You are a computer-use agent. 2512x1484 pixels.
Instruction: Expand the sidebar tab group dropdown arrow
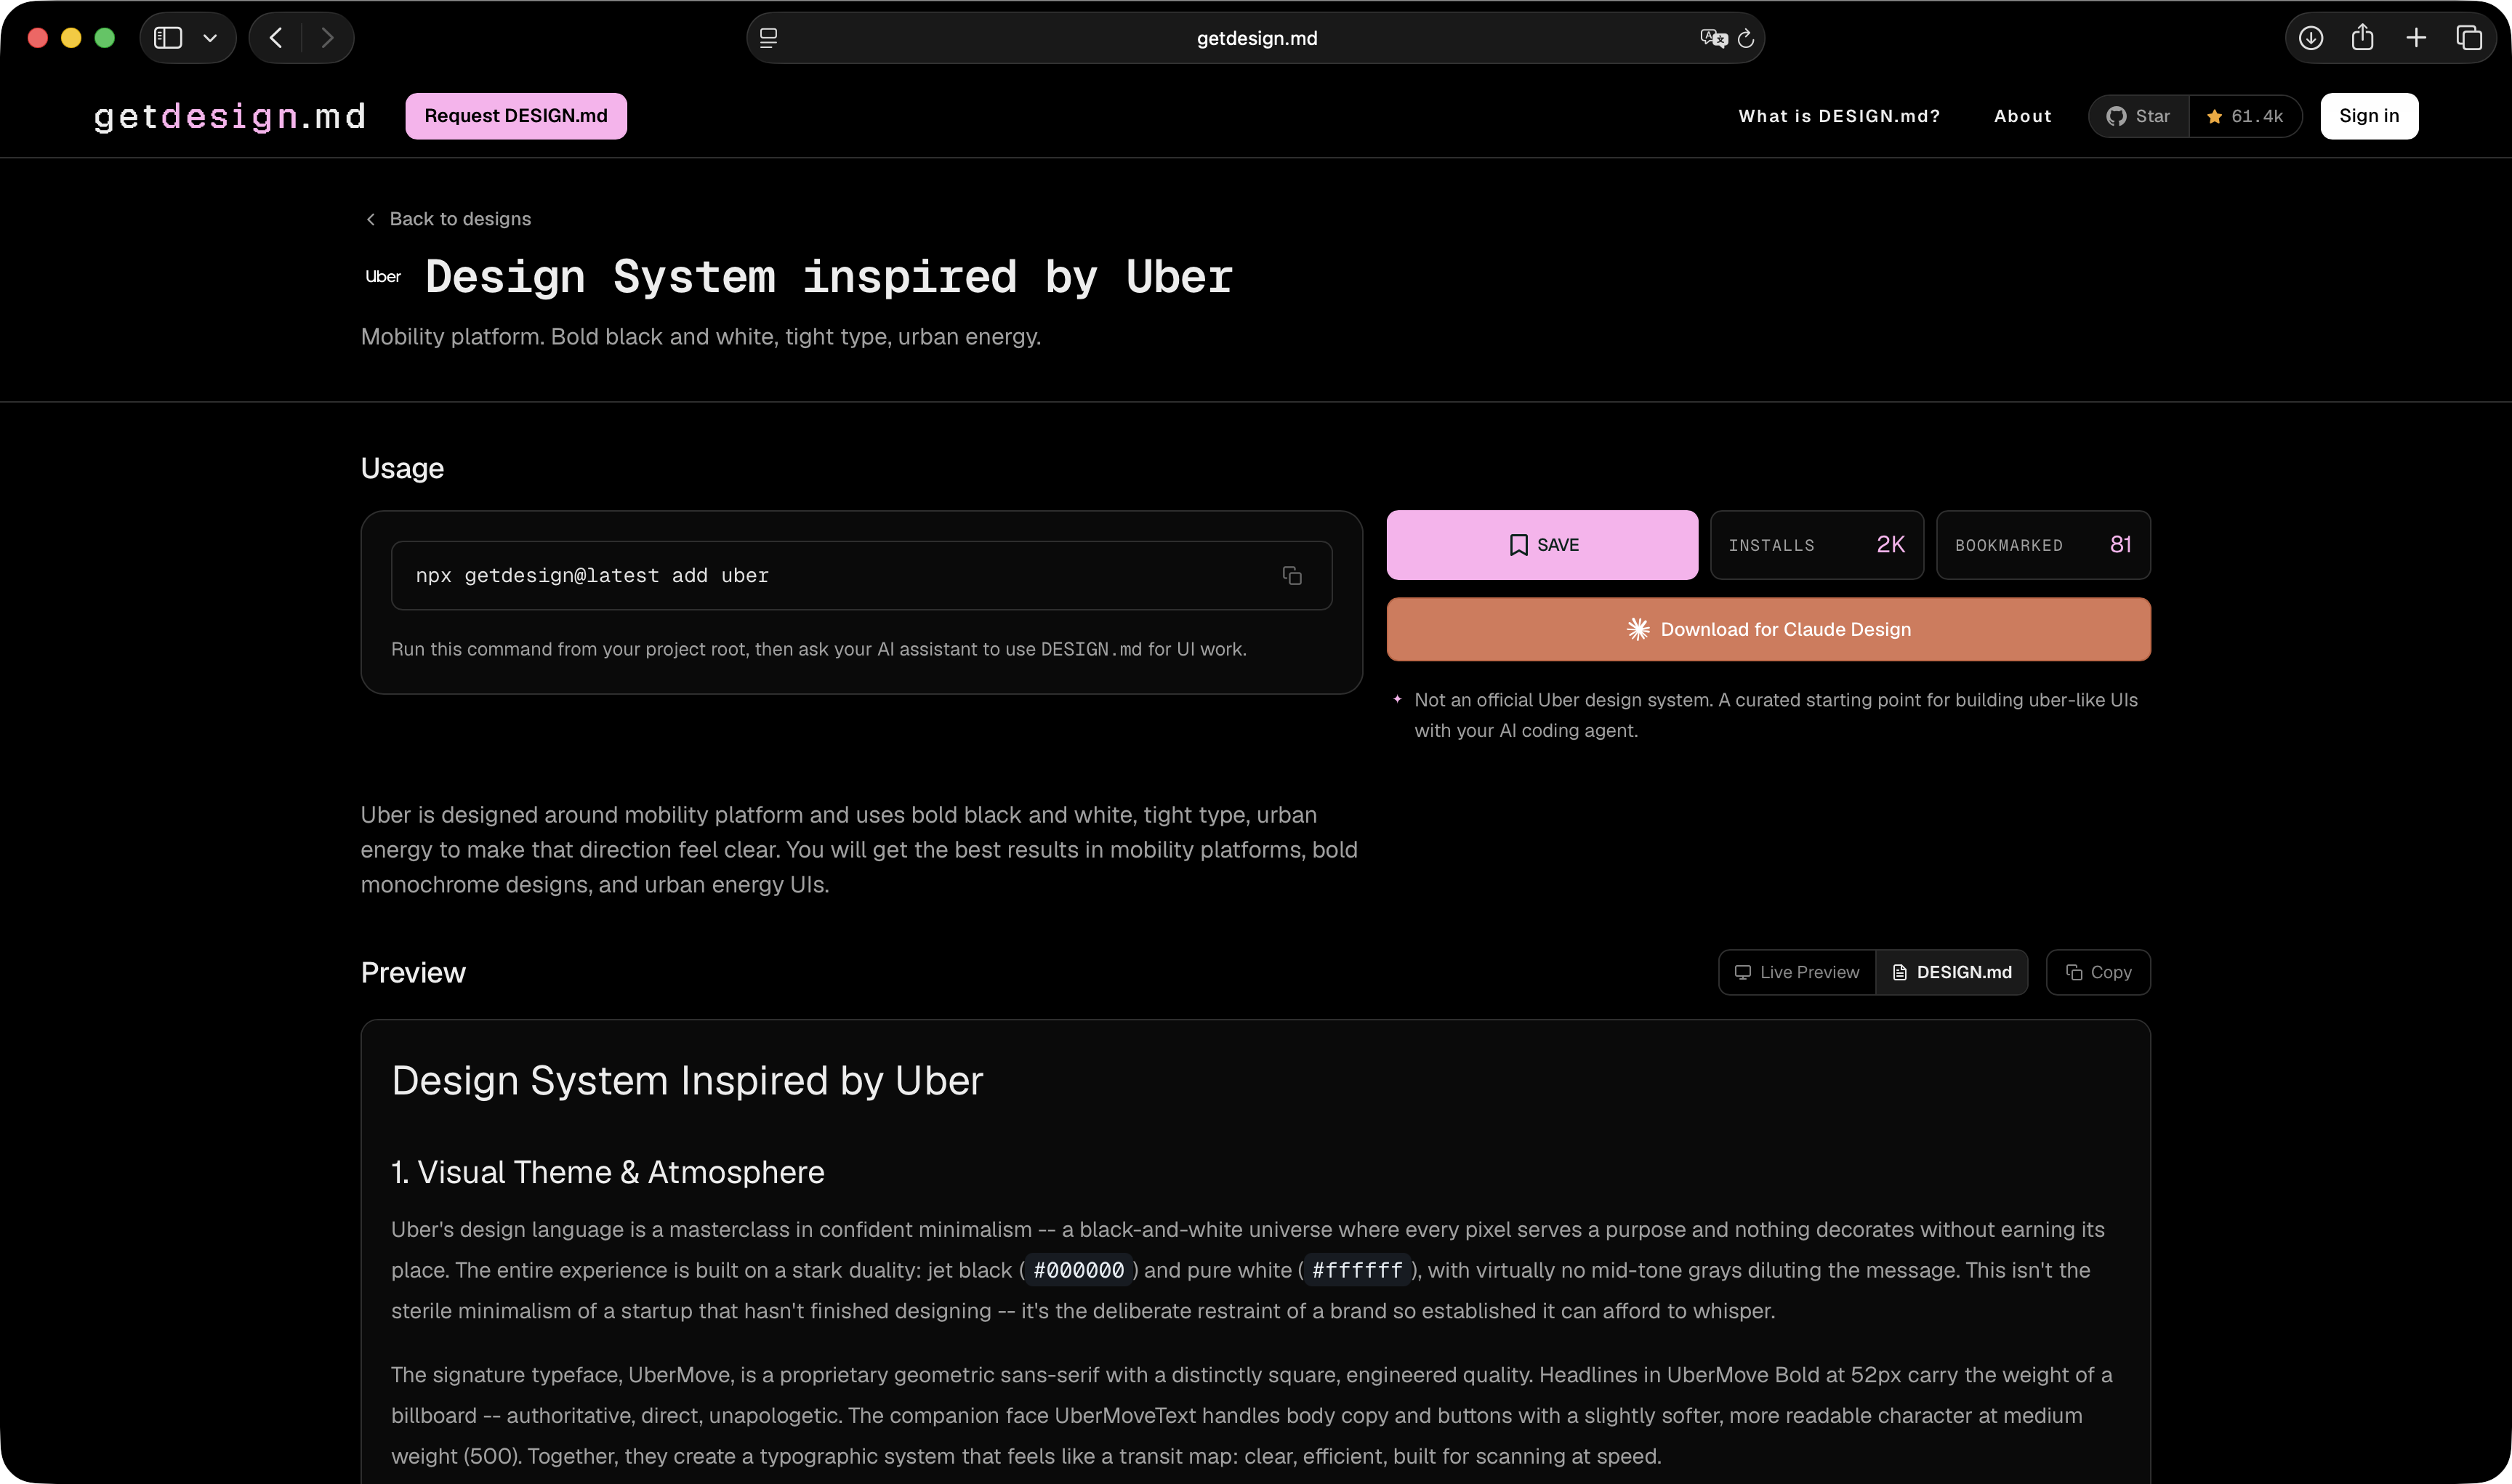(210, 38)
